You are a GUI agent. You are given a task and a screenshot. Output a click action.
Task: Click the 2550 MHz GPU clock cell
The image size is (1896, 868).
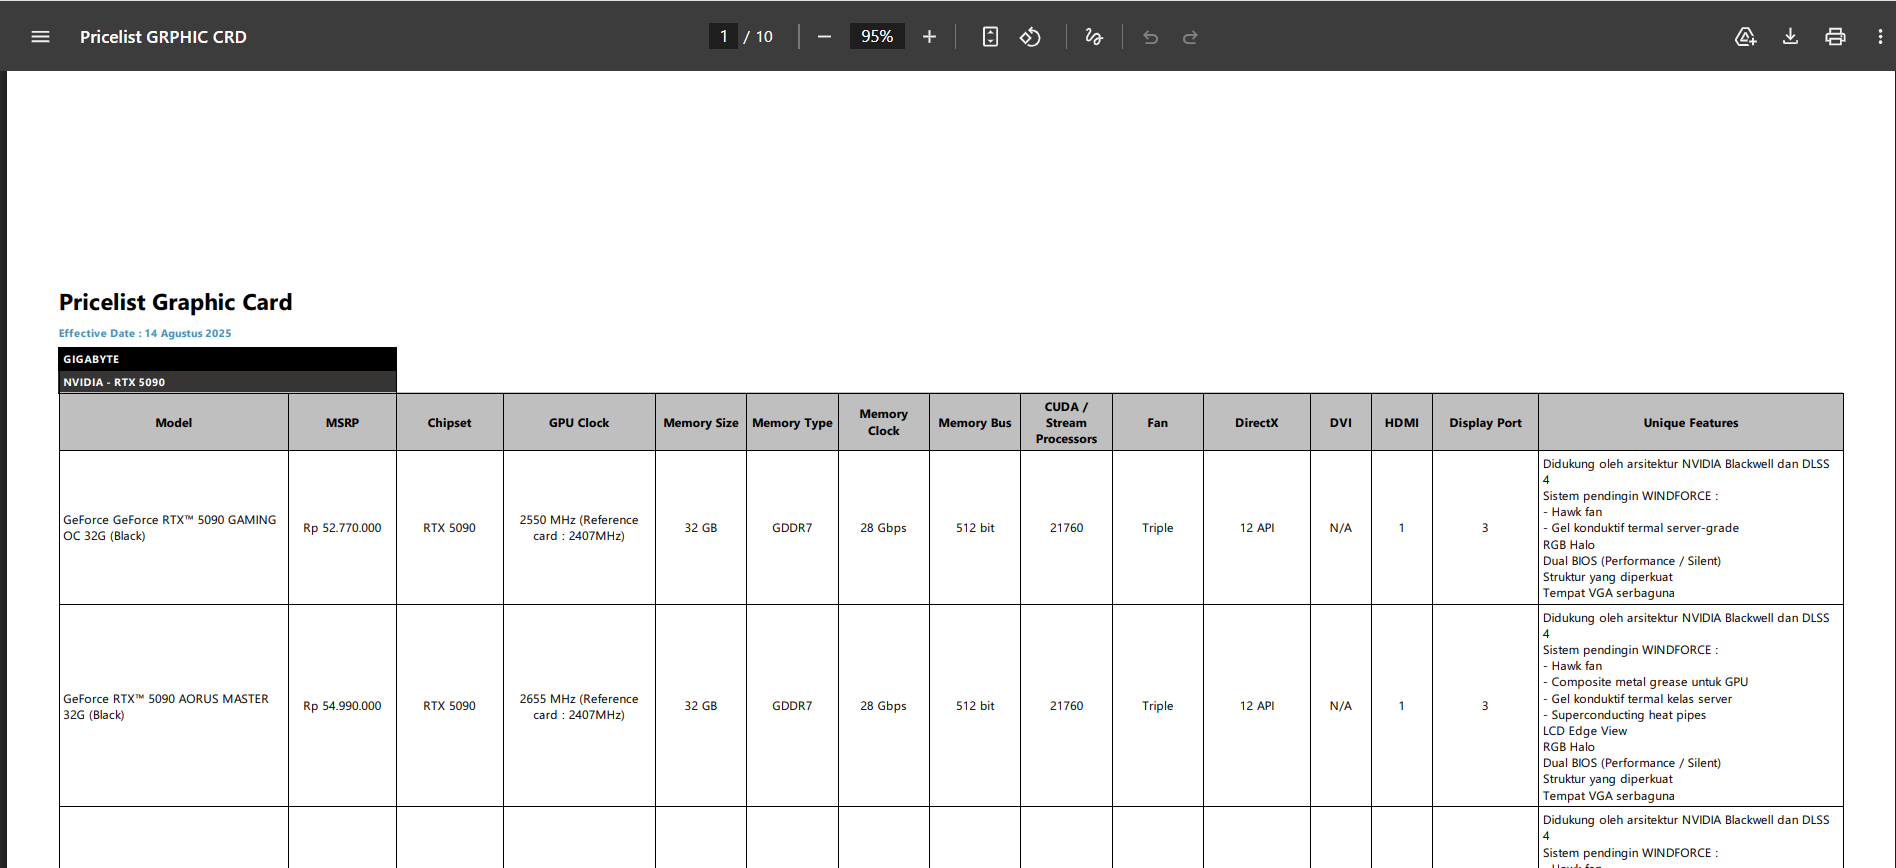pos(579,528)
